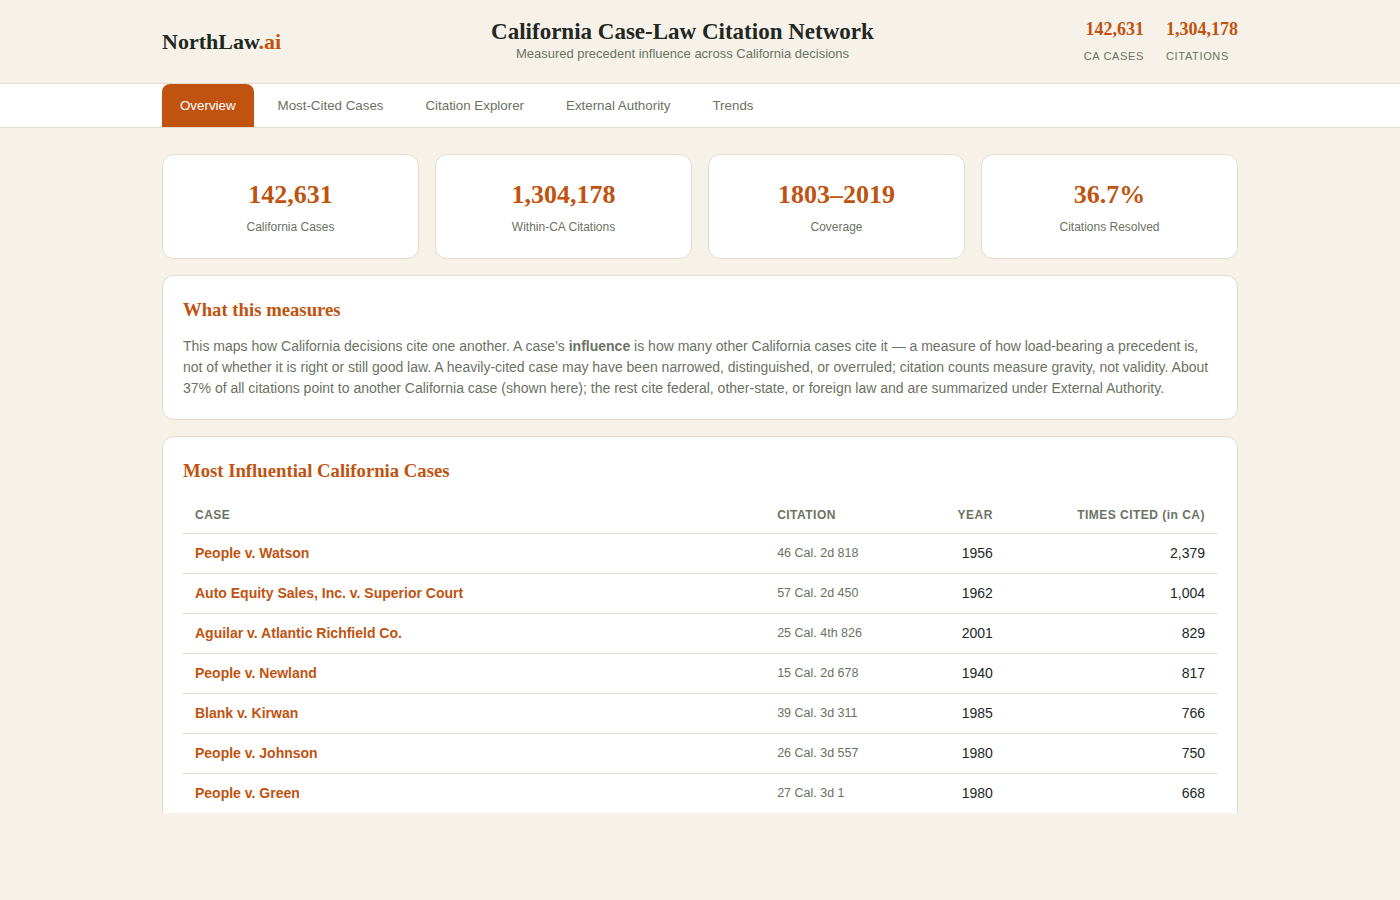Click the TIMES CITED (in CA) header
Screen dimensions: 1400x900
pos(1141,515)
